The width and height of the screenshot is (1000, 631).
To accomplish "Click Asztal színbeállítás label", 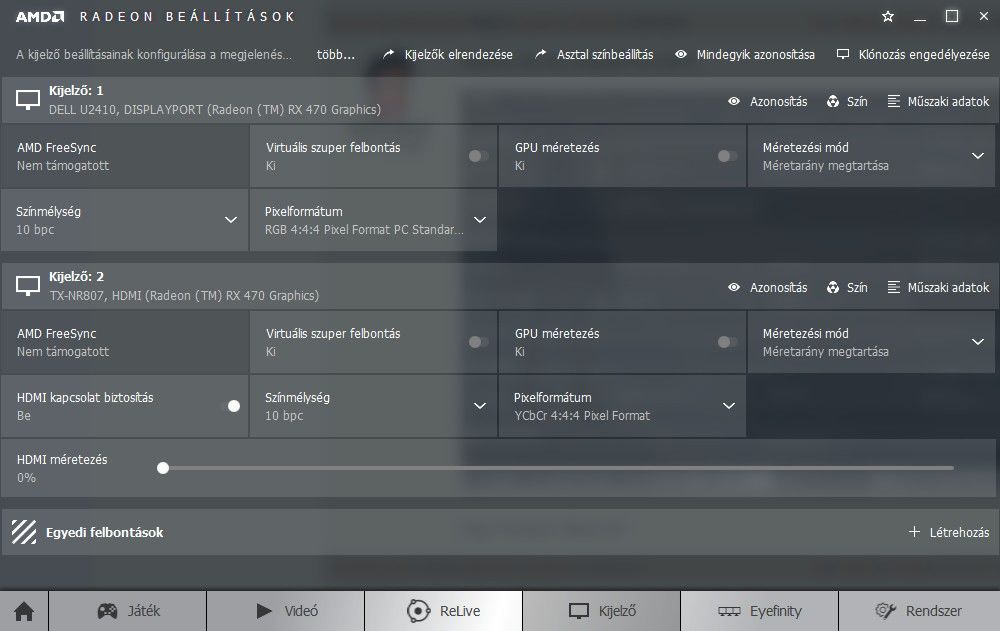I will (605, 55).
